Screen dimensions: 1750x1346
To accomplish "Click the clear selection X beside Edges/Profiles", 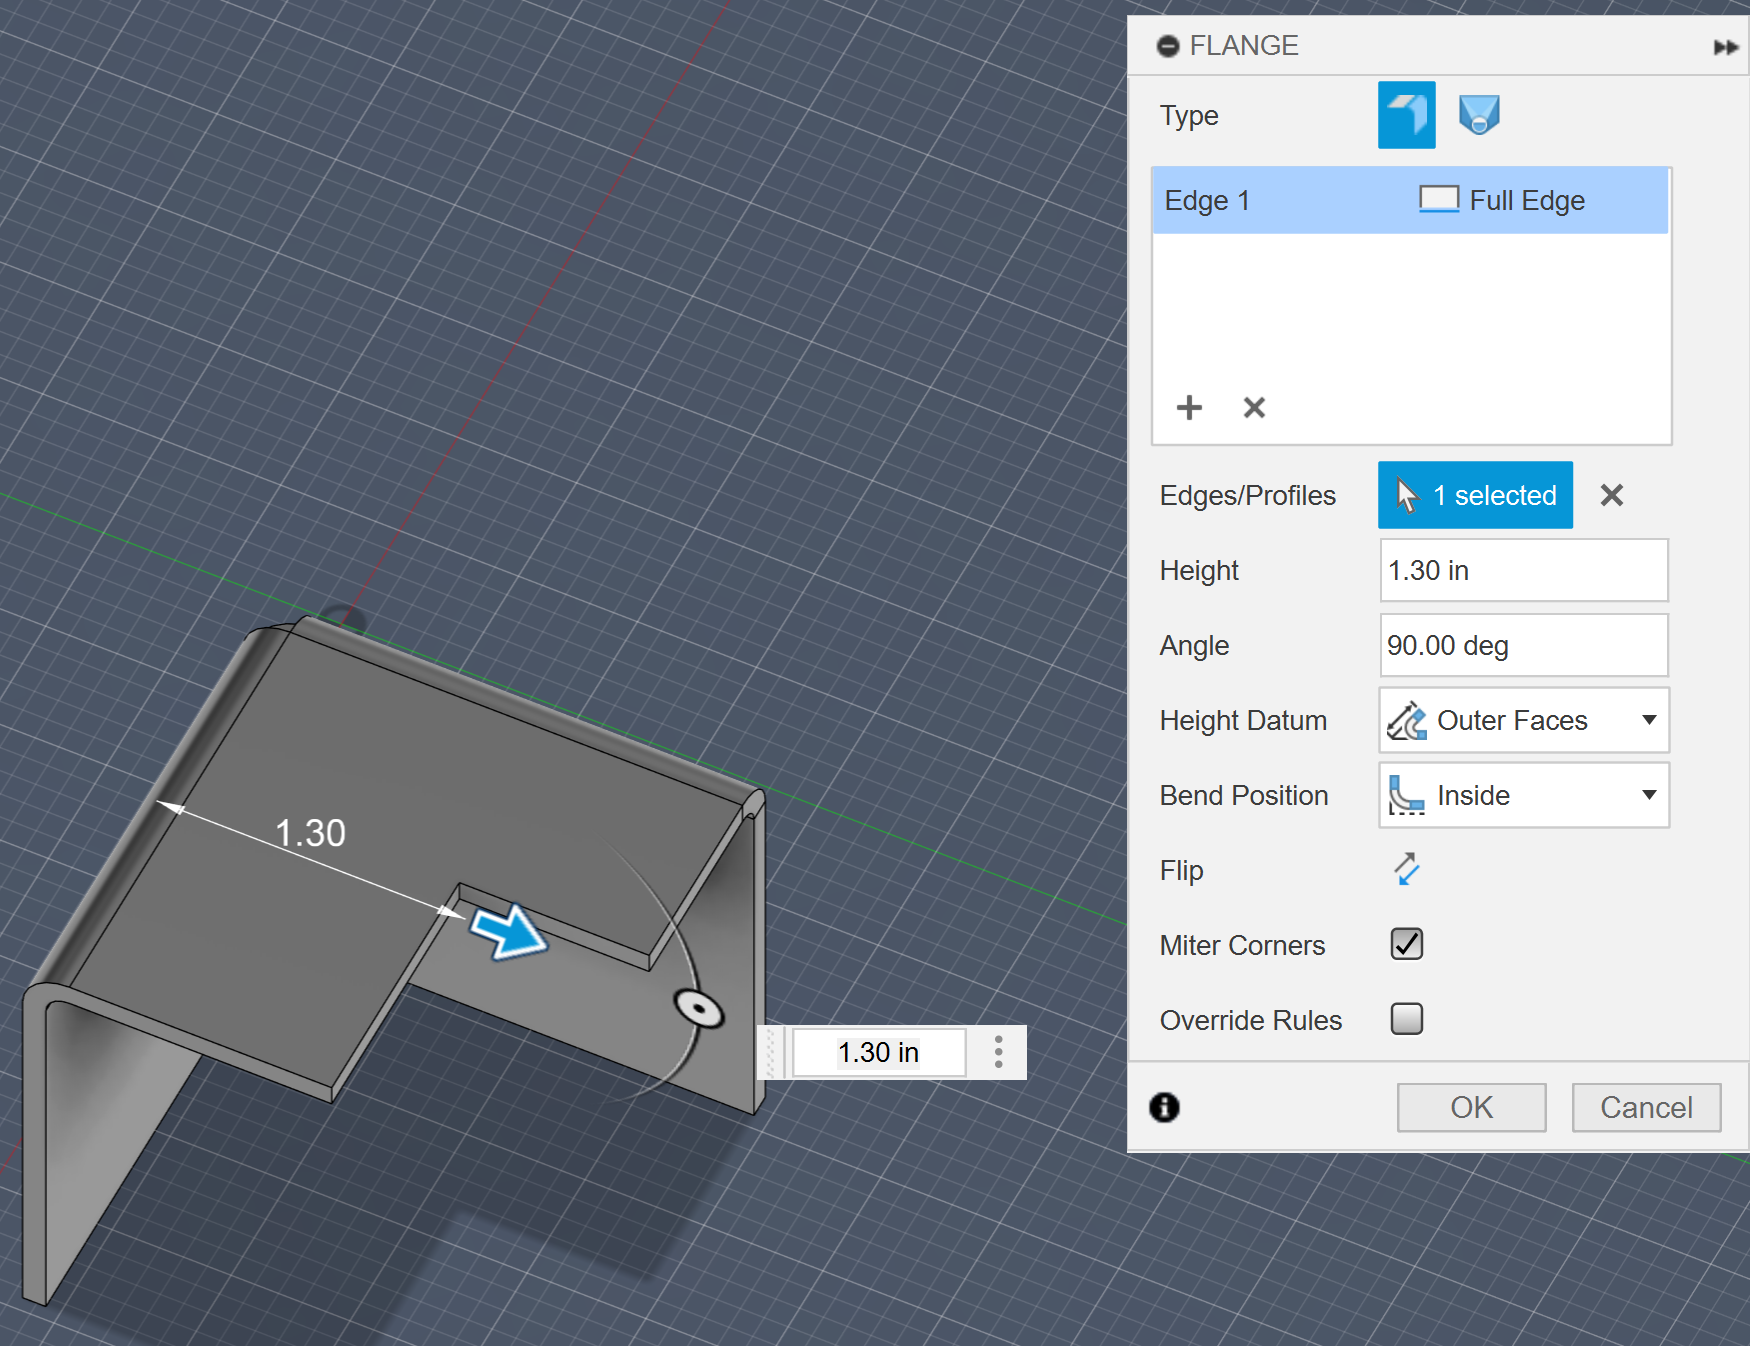I will (1611, 495).
